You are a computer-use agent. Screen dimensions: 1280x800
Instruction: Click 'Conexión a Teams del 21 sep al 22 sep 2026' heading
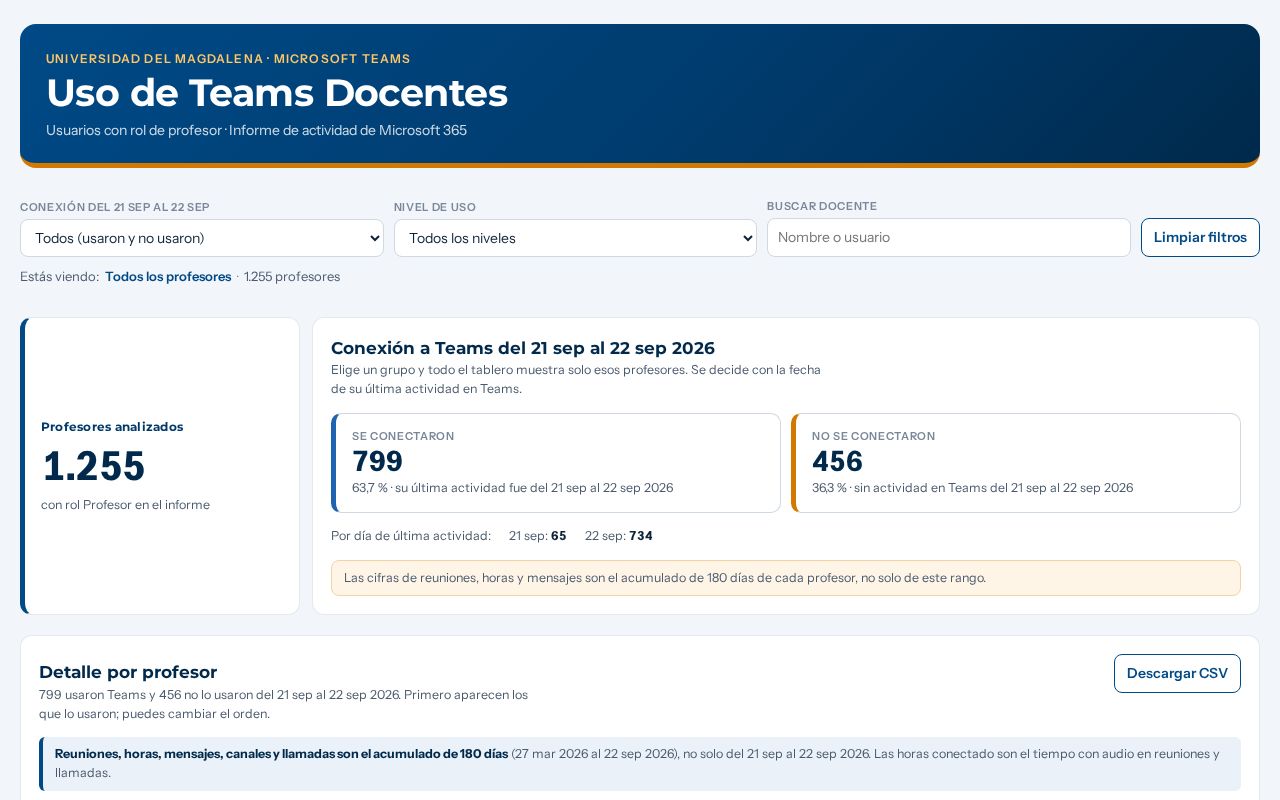point(523,348)
